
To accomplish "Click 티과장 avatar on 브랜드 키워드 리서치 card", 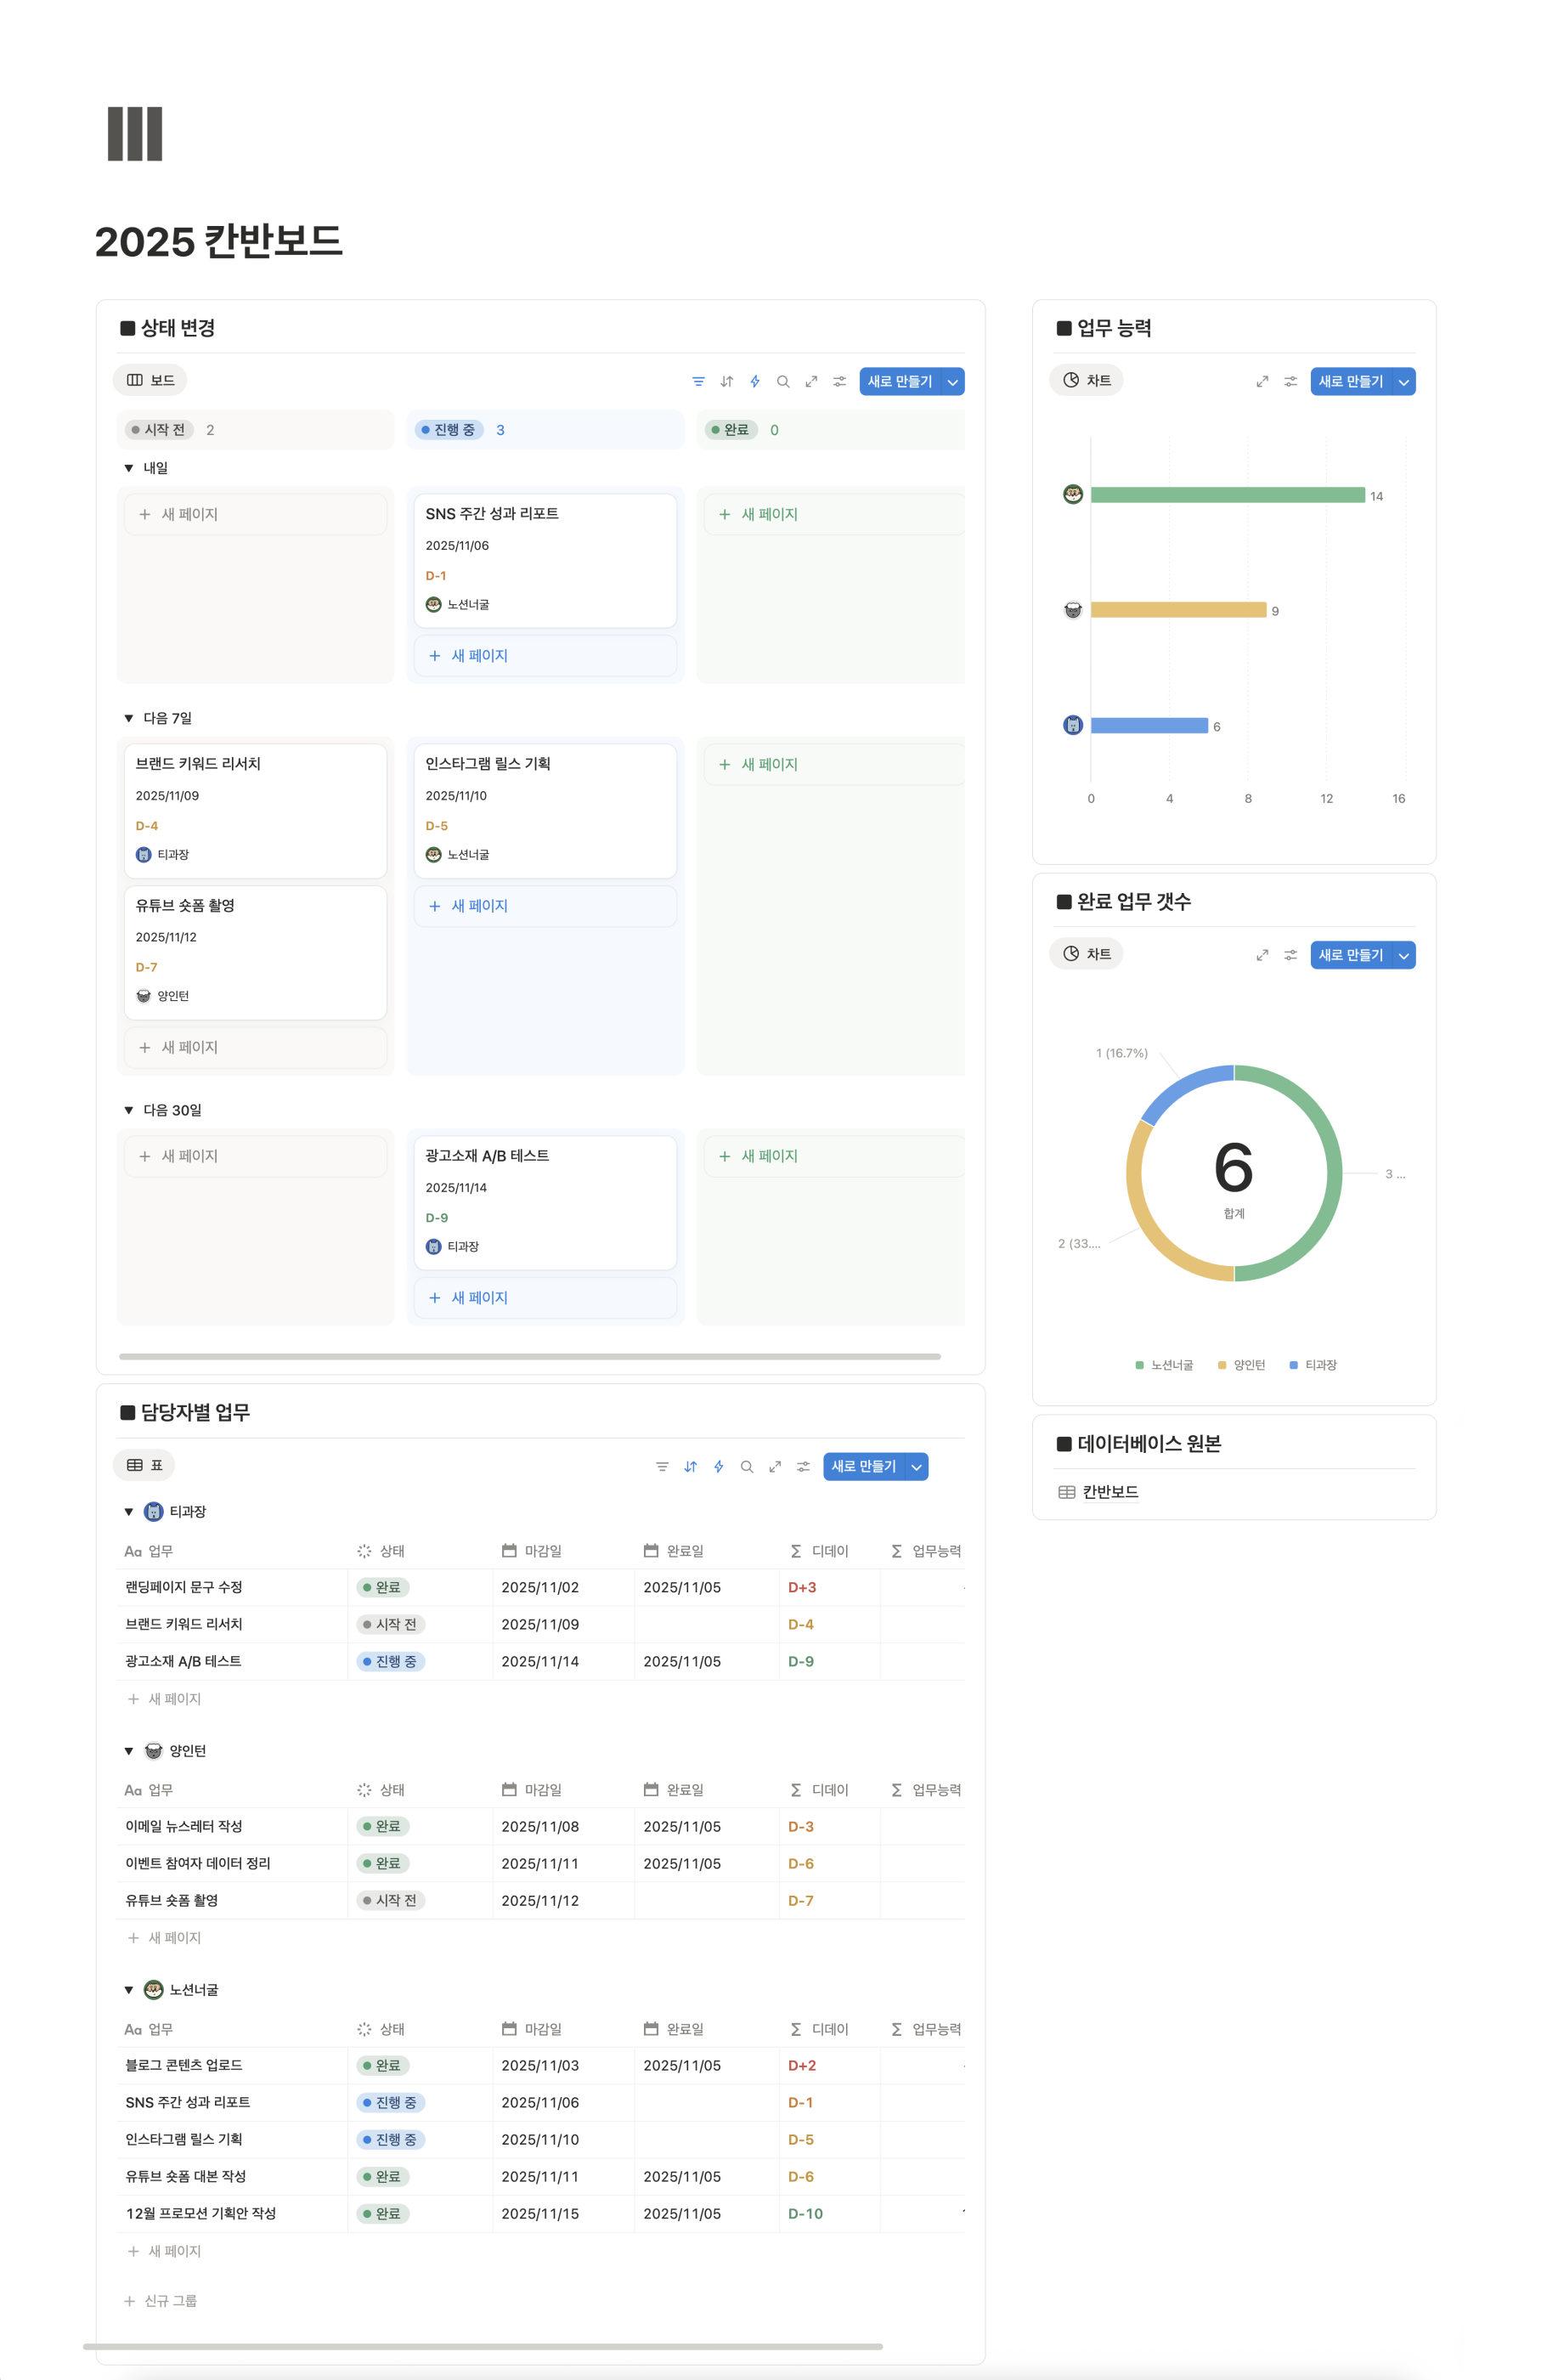I will click(143, 854).
